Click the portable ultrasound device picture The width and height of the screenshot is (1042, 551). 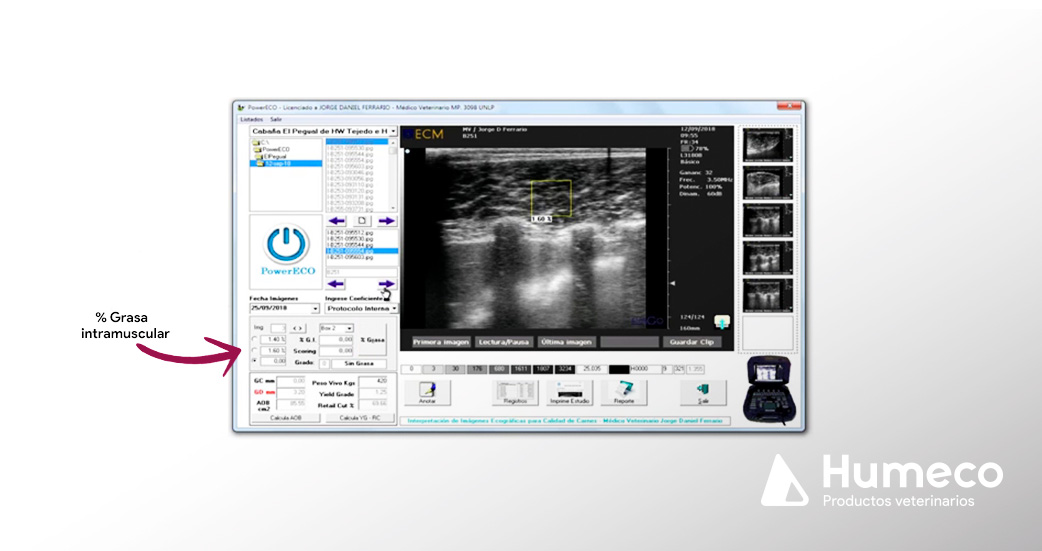tap(770, 391)
